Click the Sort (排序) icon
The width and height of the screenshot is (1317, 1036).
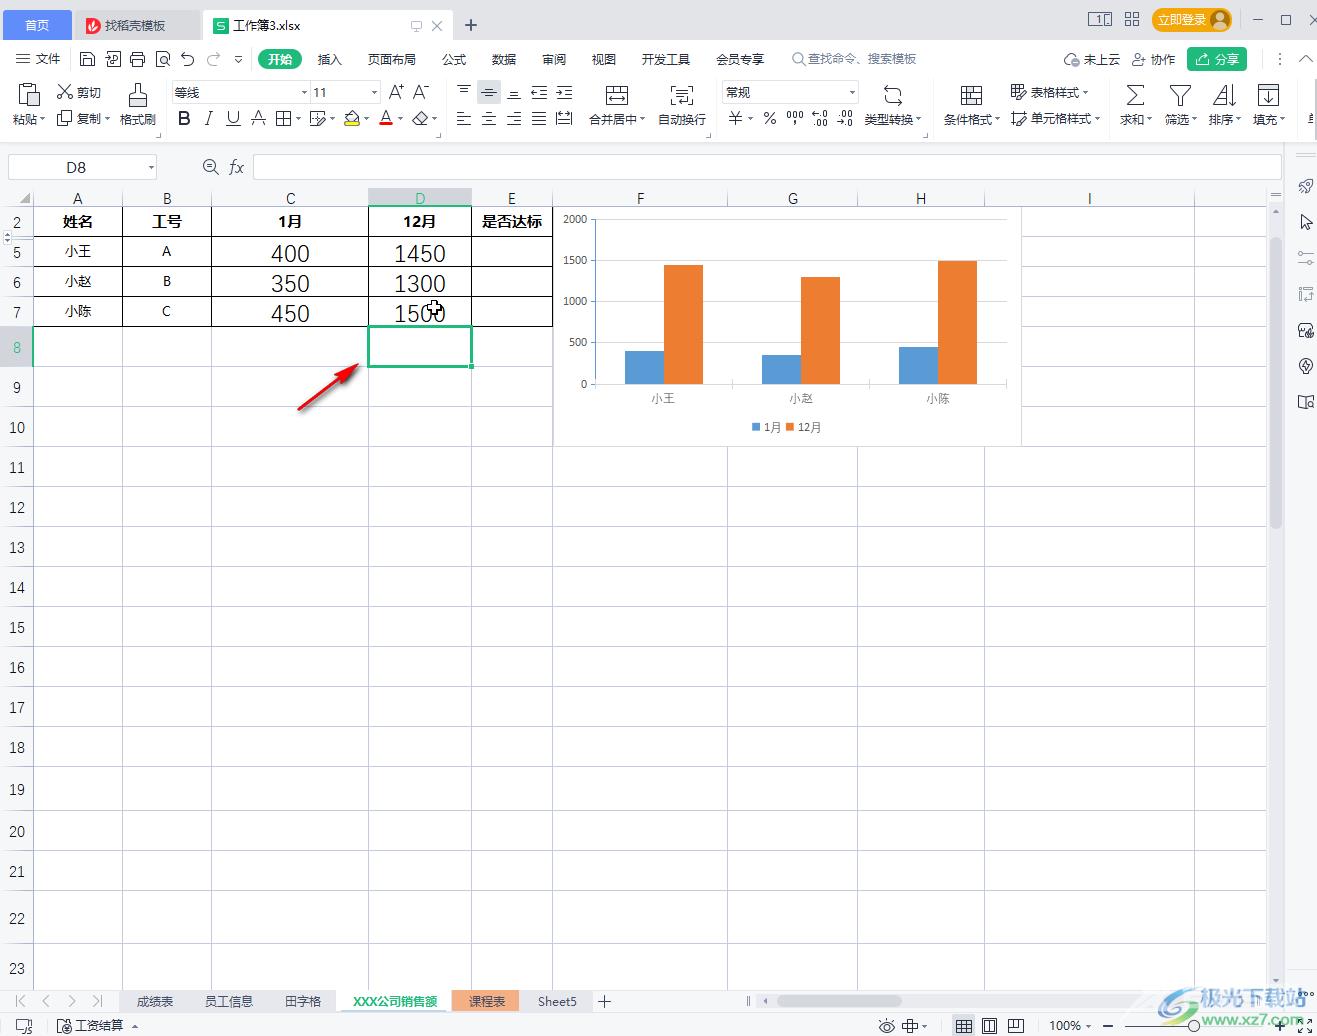[1224, 95]
